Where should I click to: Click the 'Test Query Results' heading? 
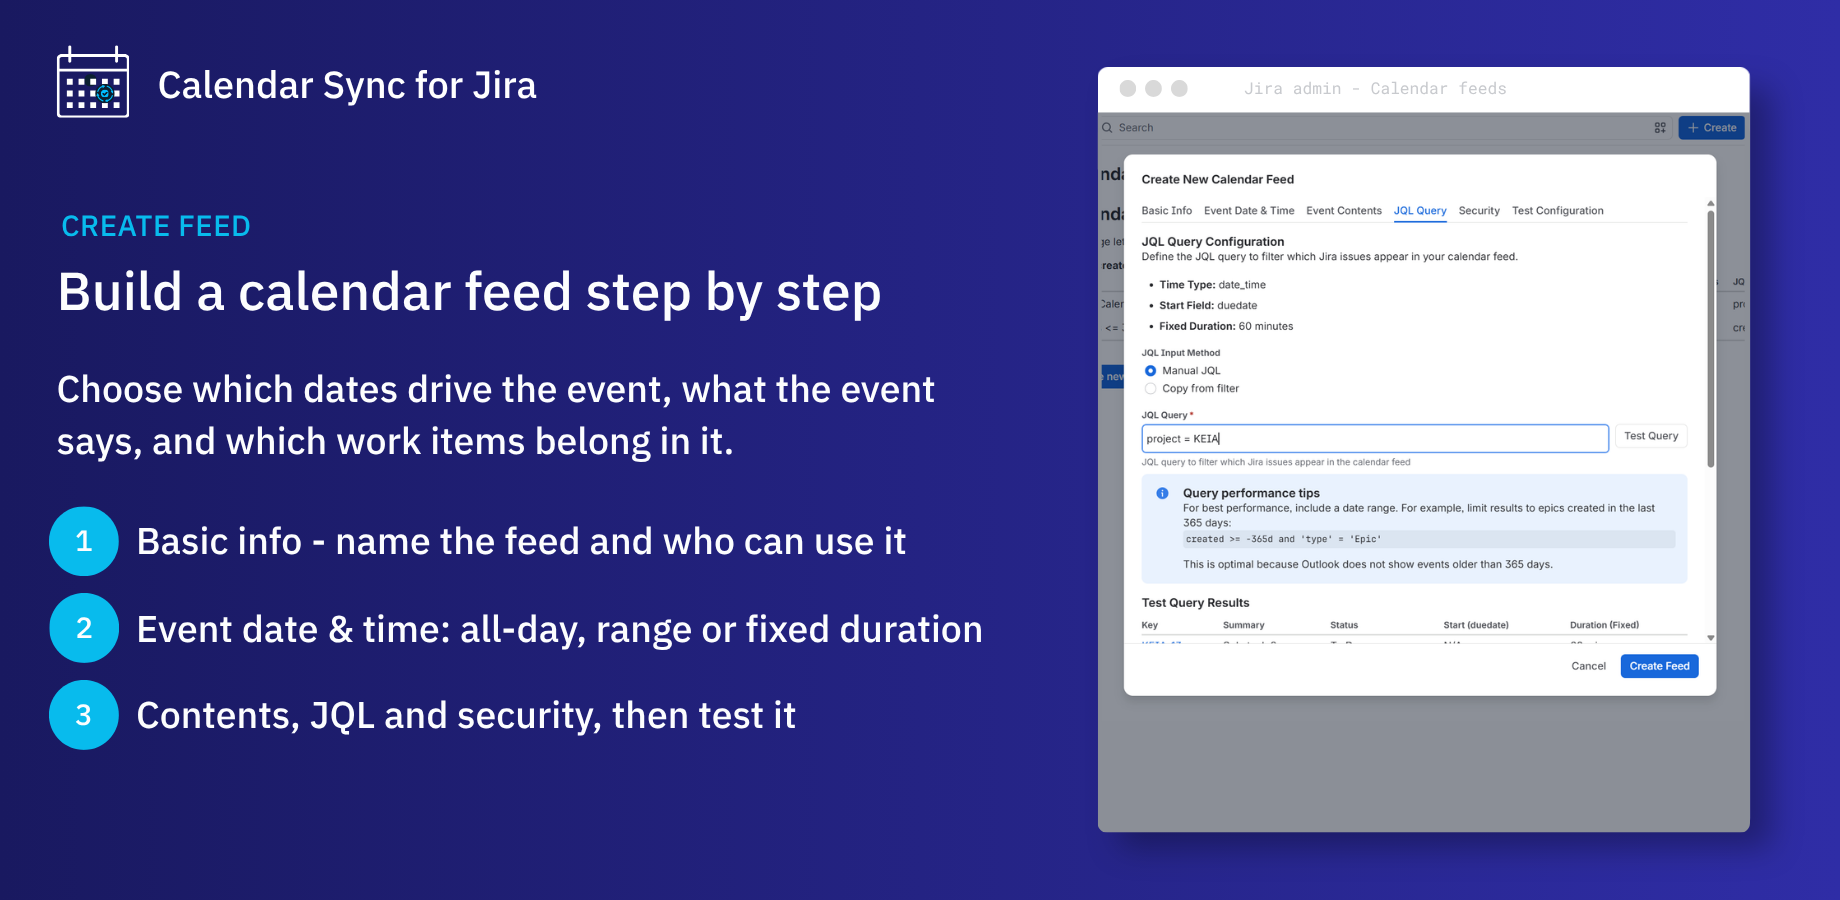[x=1195, y=603]
